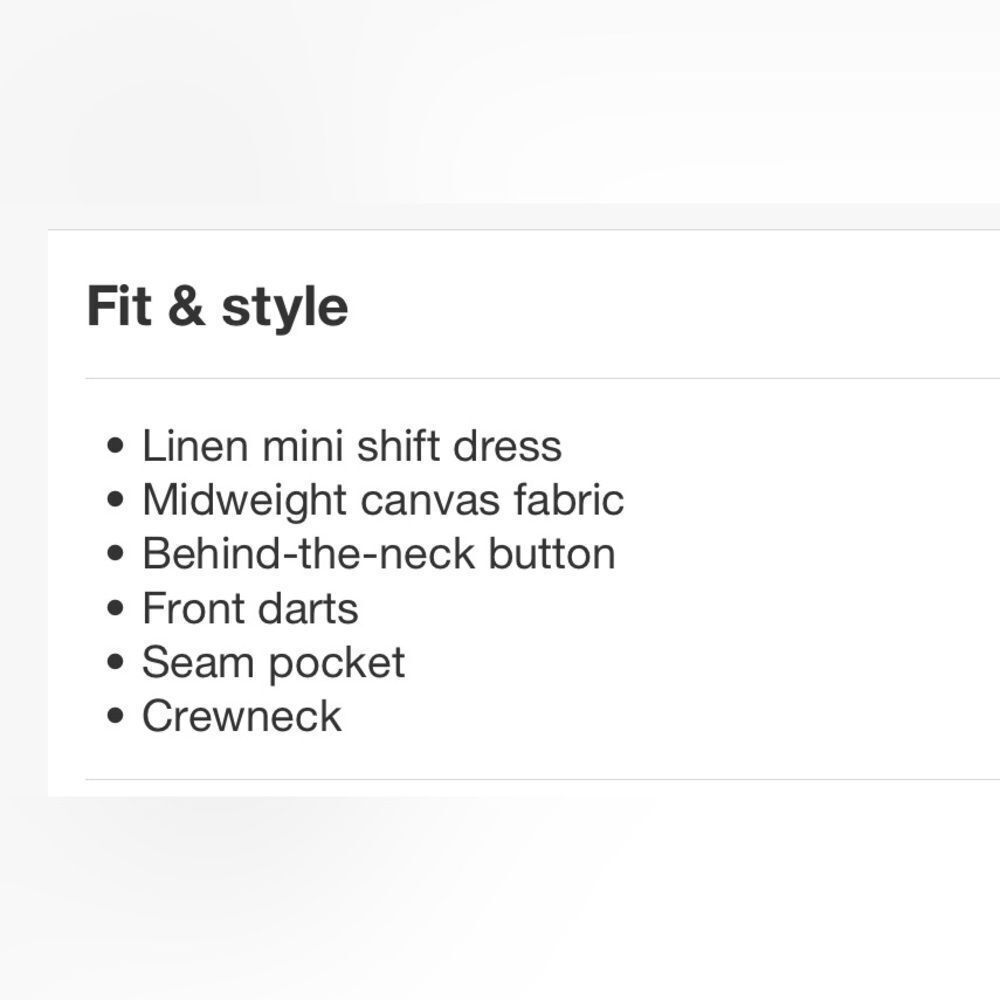Click the bullet dot beside Midweight canvas fabric

tap(115, 499)
